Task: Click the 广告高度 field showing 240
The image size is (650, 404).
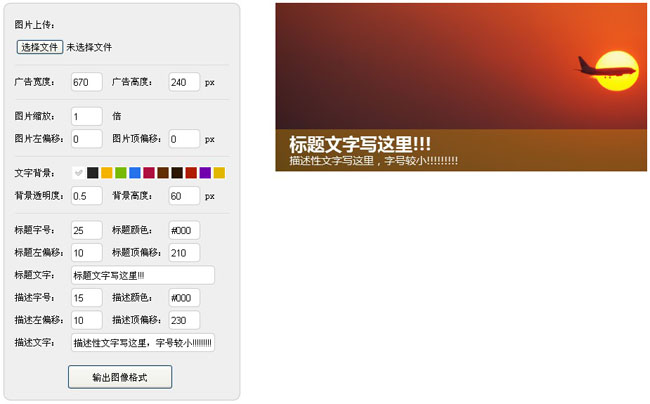Action: click(x=184, y=82)
